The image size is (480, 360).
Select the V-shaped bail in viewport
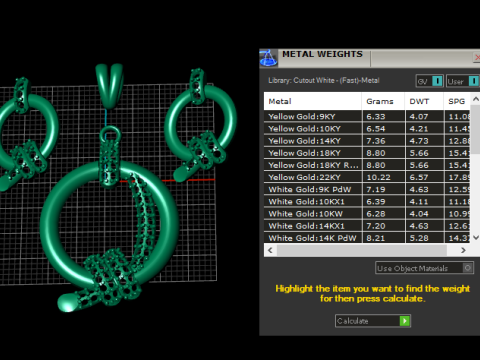coord(109,86)
